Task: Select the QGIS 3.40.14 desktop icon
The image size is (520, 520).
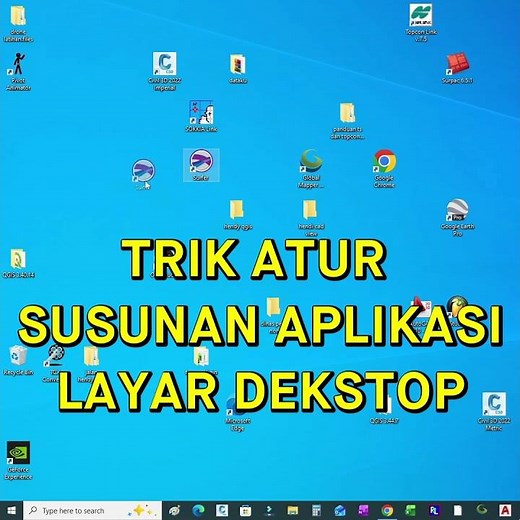Action: pyautogui.click(x=18, y=263)
